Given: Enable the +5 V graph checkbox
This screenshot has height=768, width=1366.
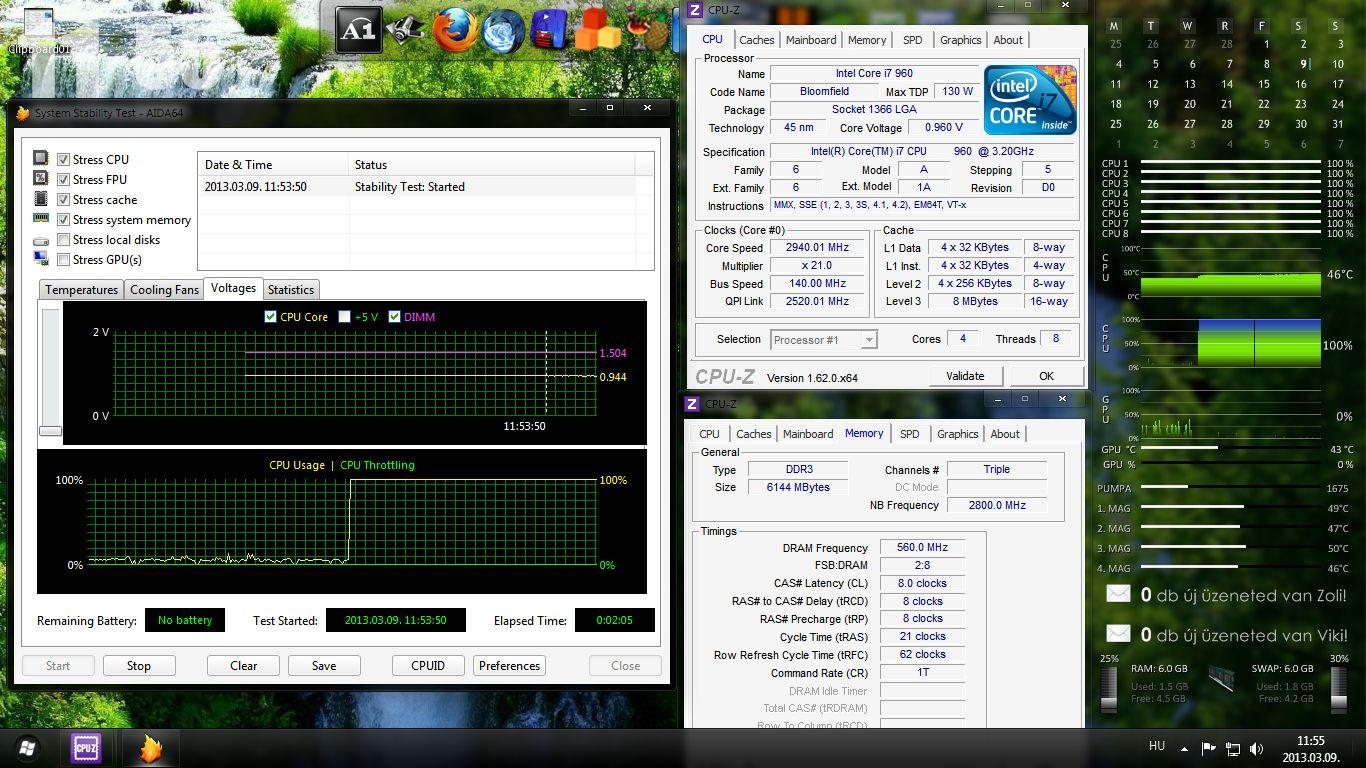Looking at the screenshot, I should coord(344,316).
